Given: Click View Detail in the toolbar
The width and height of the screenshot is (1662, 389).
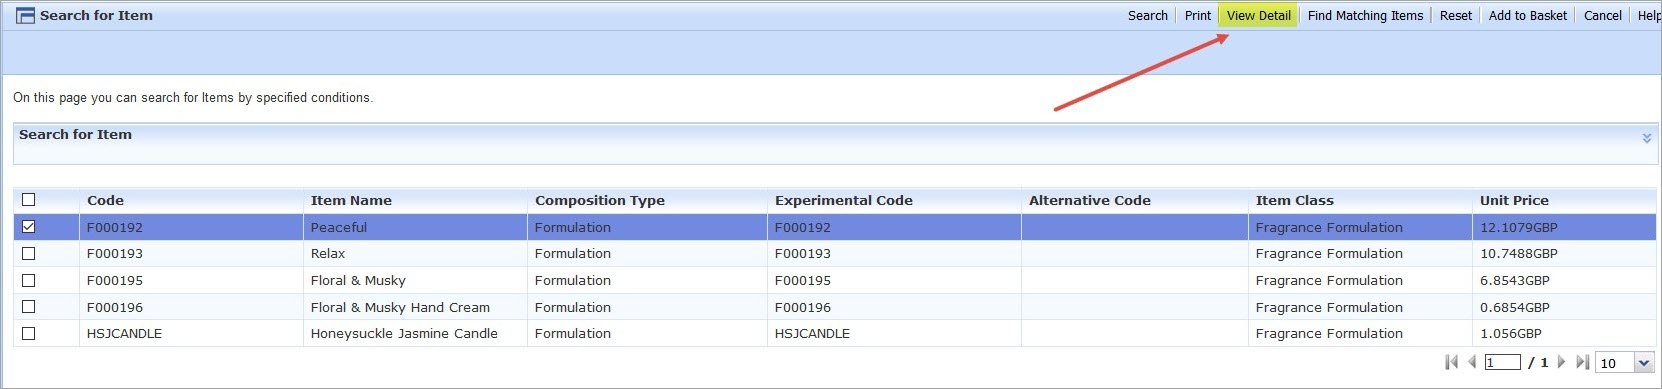Looking at the screenshot, I should pyautogui.click(x=1258, y=15).
